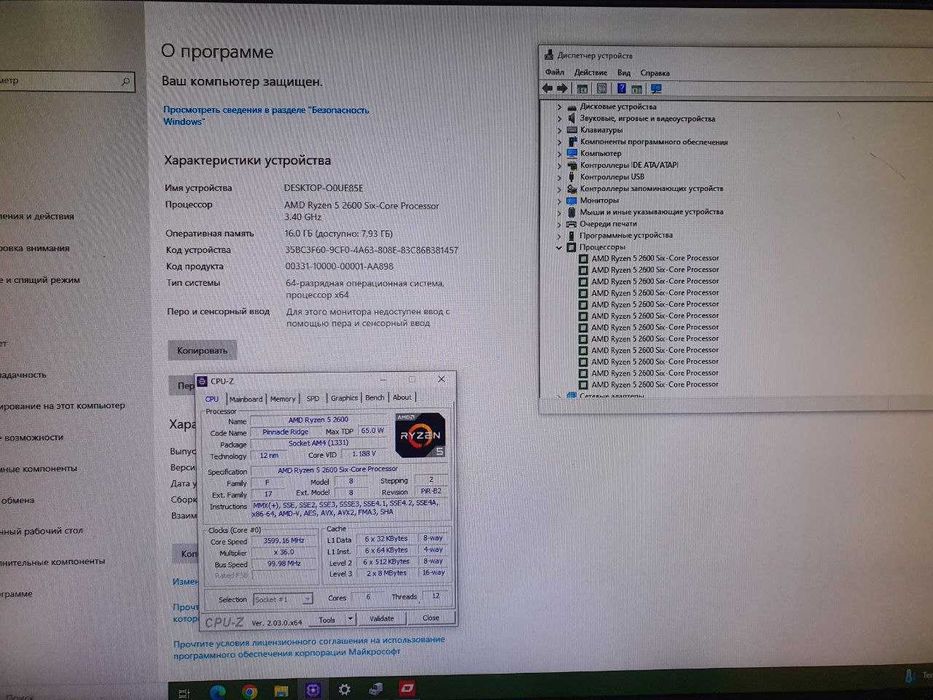933x700 pixels.
Task: Click the blue Help icon in Device Manager toolbar
Action: click(621, 89)
